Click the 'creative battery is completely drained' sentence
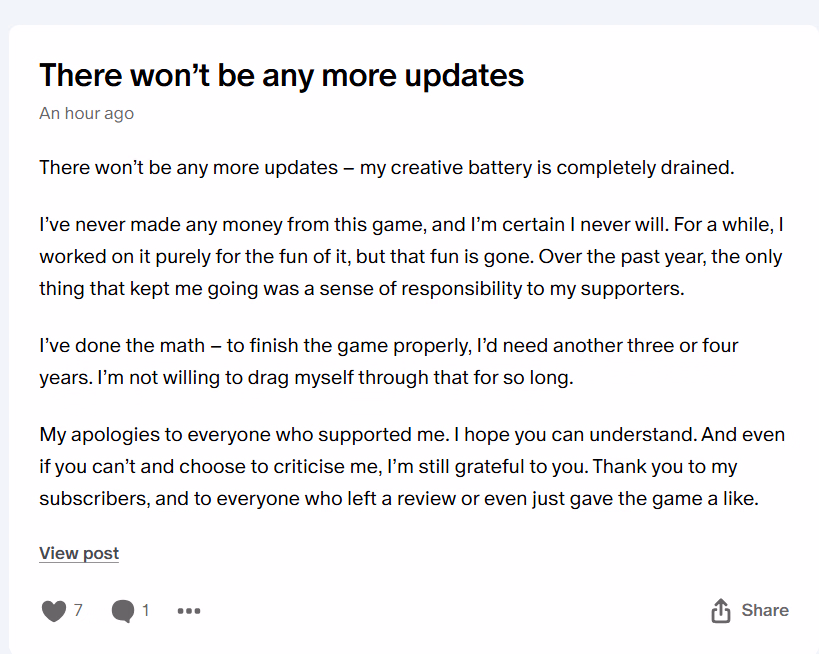 (x=562, y=168)
